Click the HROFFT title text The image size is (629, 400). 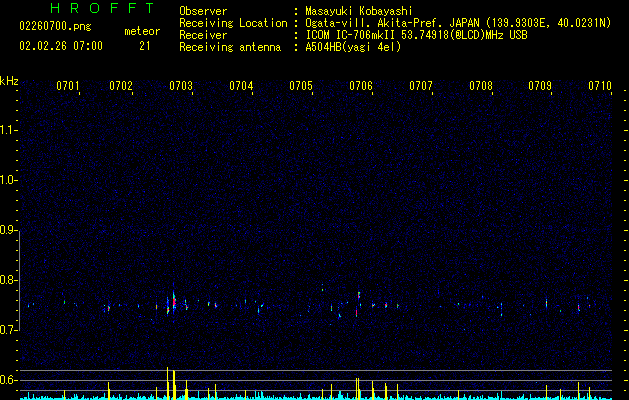tap(102, 8)
